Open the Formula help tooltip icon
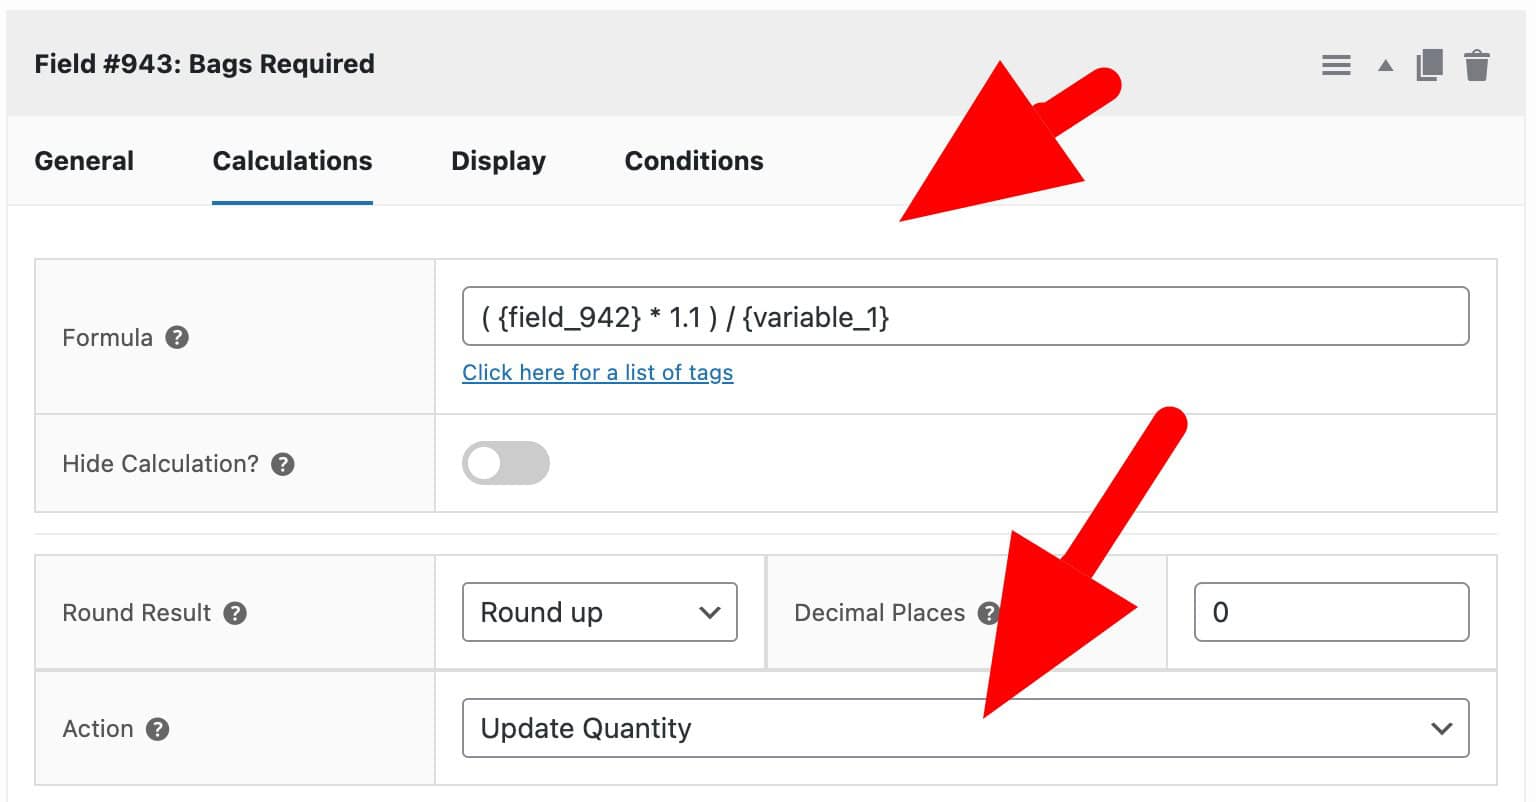1536x802 pixels. point(176,338)
